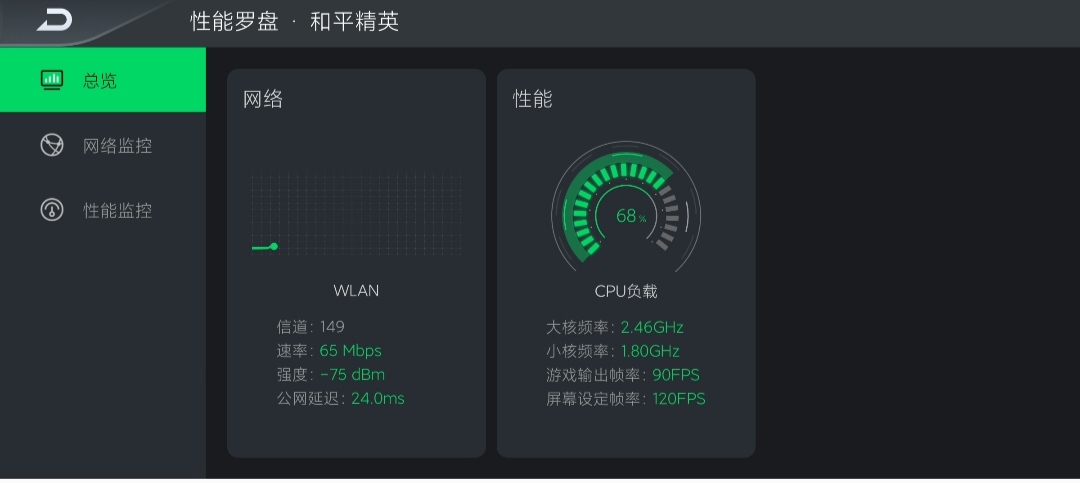Screen dimensions: 1080x483
Task: Click the 120FPS screen refresh setting
Action: pyautogui.click(x=678, y=398)
